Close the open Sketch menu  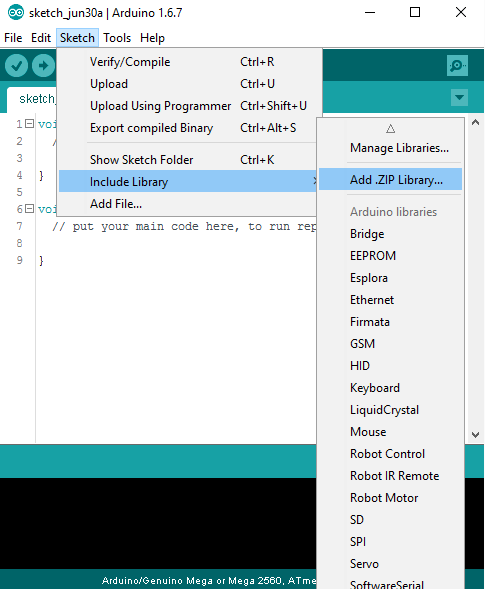point(77,38)
